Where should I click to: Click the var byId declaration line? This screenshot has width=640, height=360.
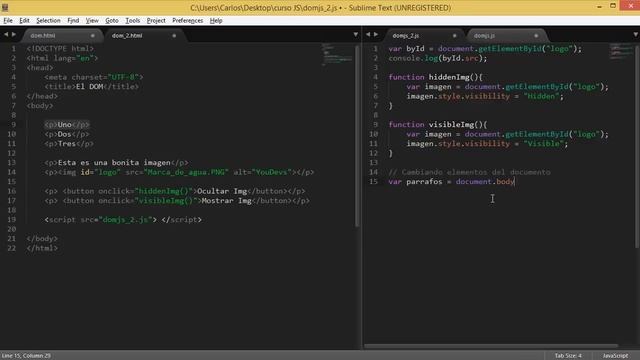pyautogui.click(x=485, y=49)
